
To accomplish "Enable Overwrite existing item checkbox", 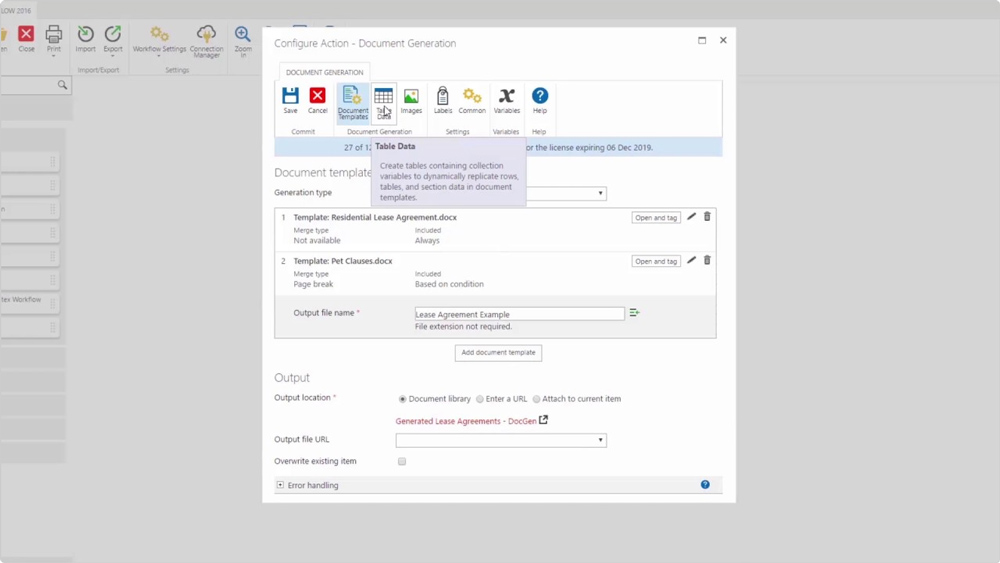I will (402, 462).
